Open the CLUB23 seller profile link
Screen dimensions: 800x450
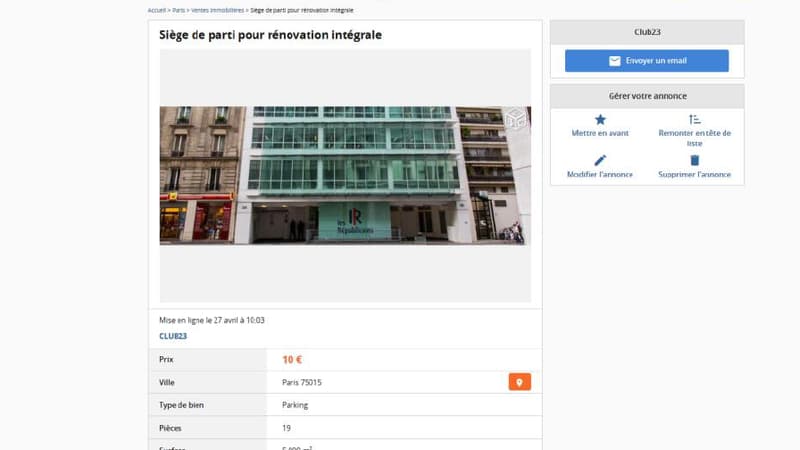pos(173,336)
